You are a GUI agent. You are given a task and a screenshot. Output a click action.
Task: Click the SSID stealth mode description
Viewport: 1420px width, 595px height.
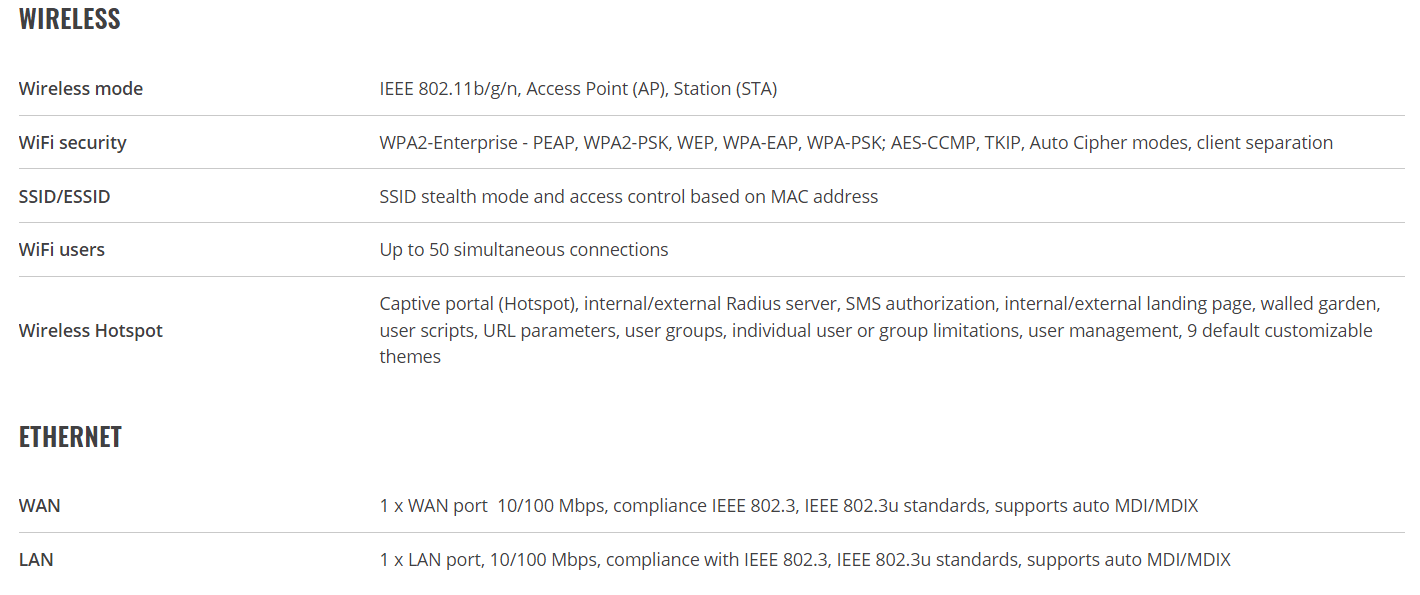[x=629, y=197]
